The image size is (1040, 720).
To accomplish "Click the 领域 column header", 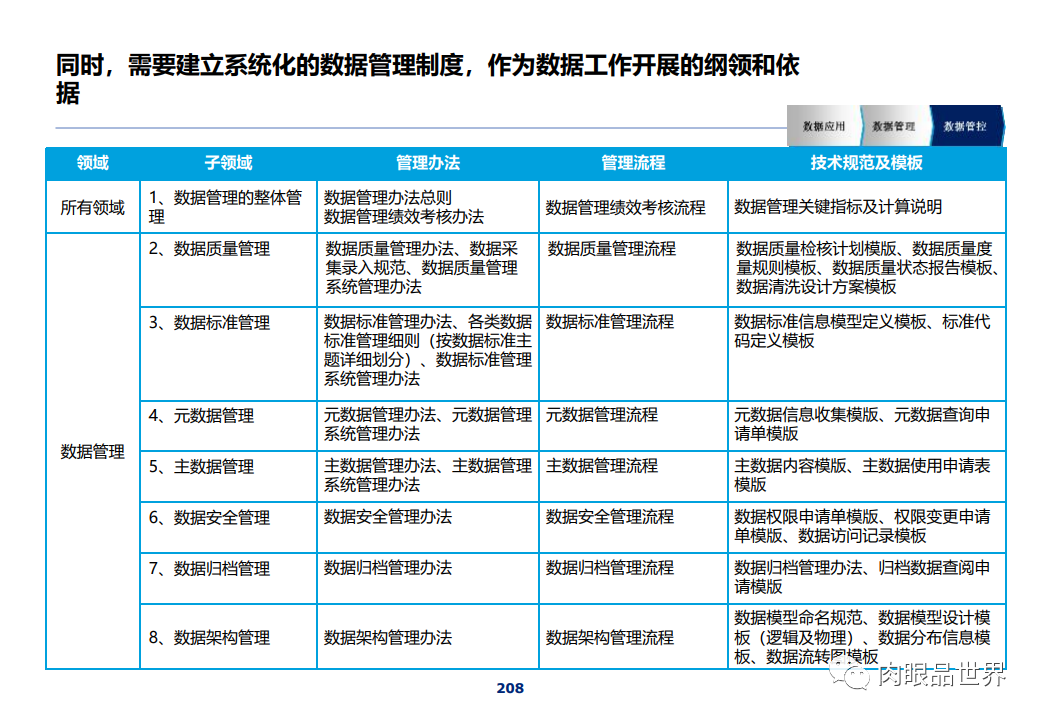I will [x=93, y=163].
